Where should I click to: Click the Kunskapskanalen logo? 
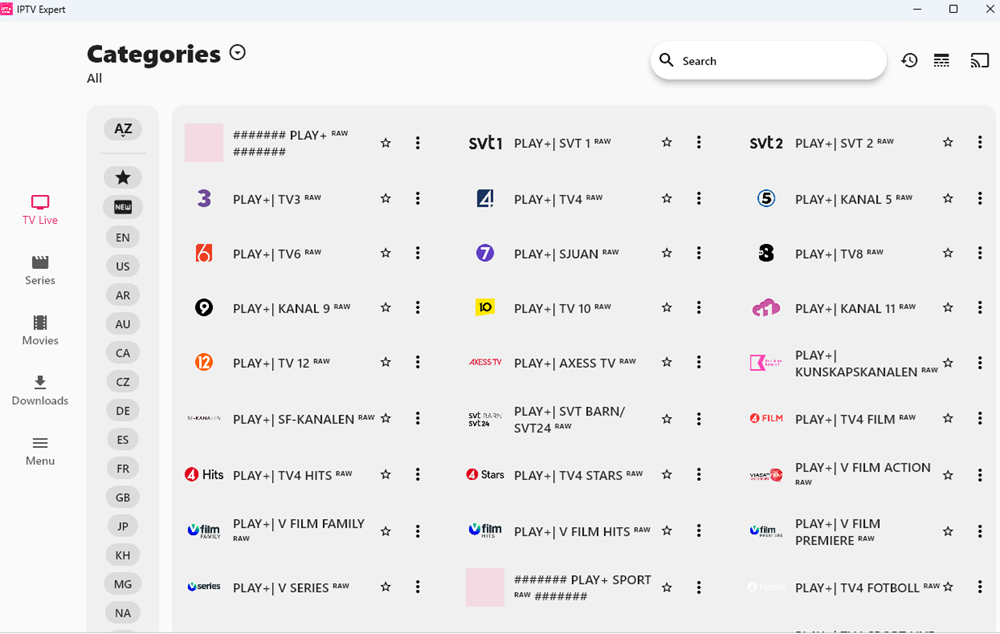pyautogui.click(x=765, y=363)
